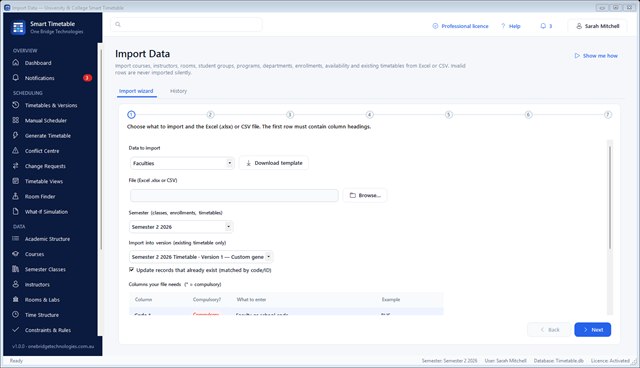Click the Sarah Mitchell account button
640x368 pixels.
click(x=598, y=26)
